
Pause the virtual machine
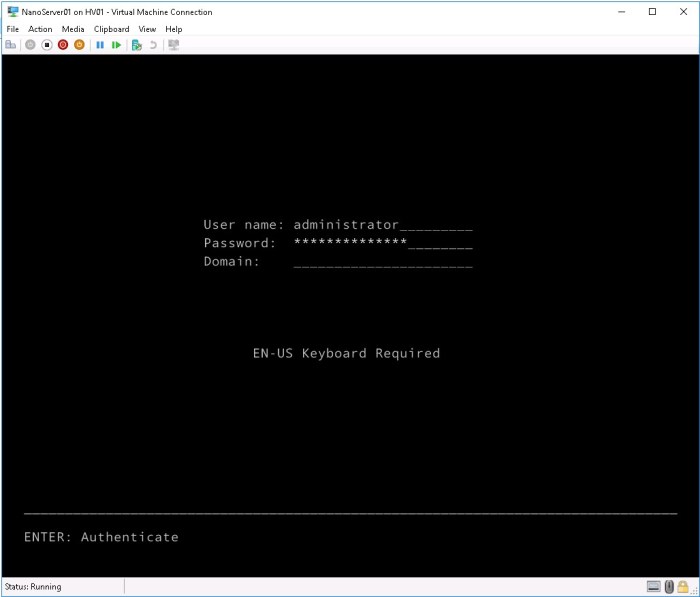100,45
